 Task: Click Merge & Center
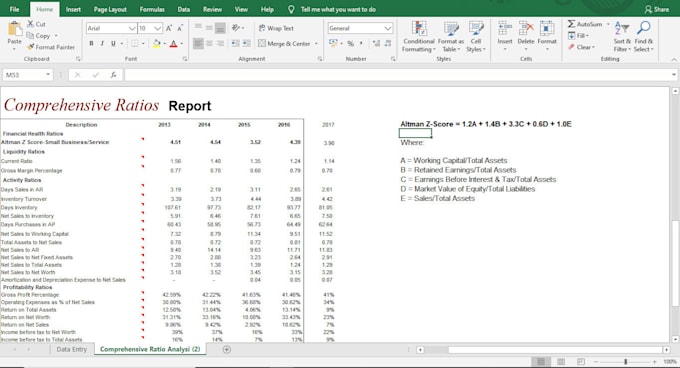coord(284,43)
